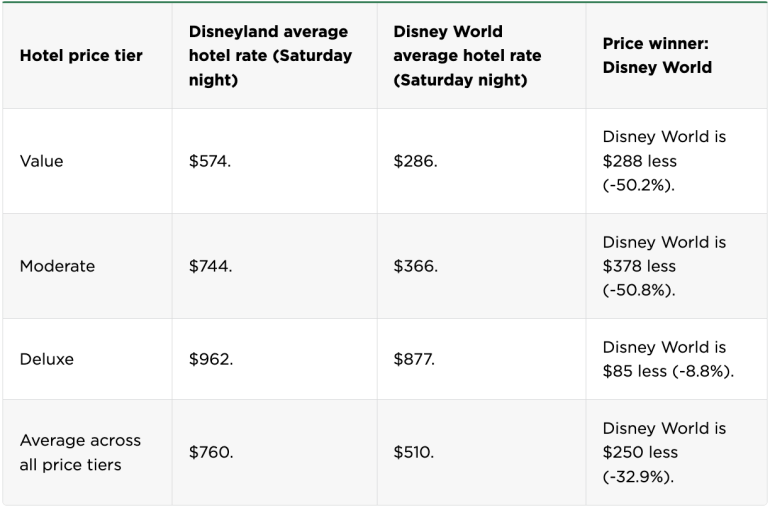
Task: Select the "Price winner: Disney World" header
Action: (657, 56)
